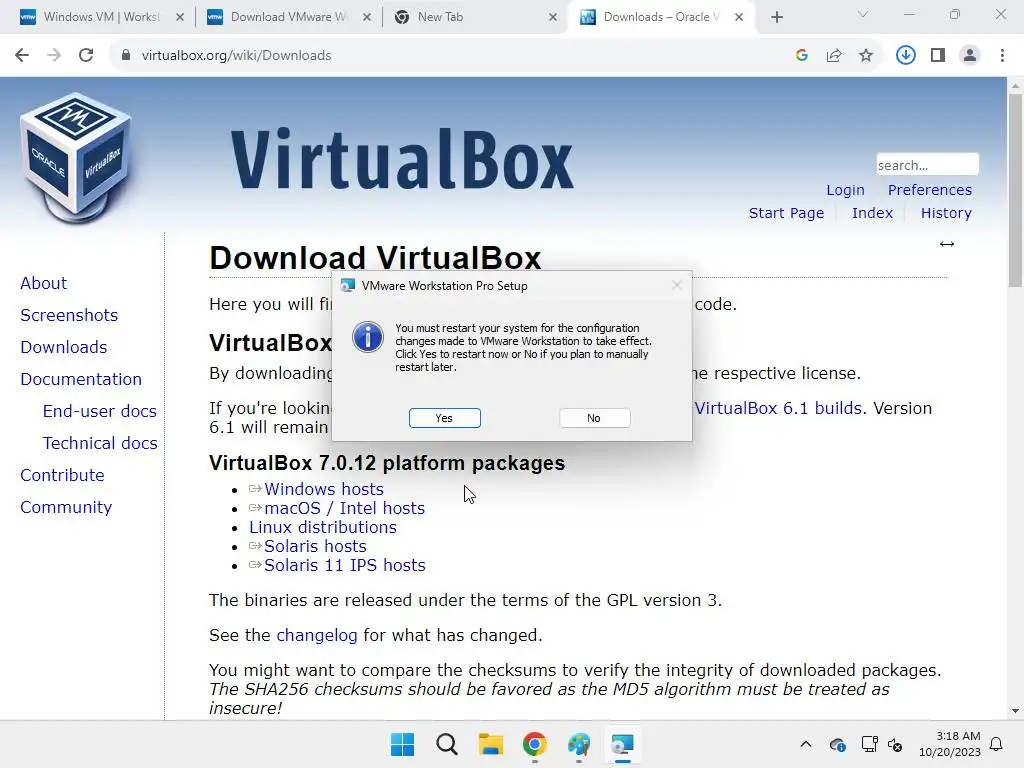This screenshot has height=768, width=1024.
Task: Click the width-toggle double-arrow icon
Action: [947, 244]
